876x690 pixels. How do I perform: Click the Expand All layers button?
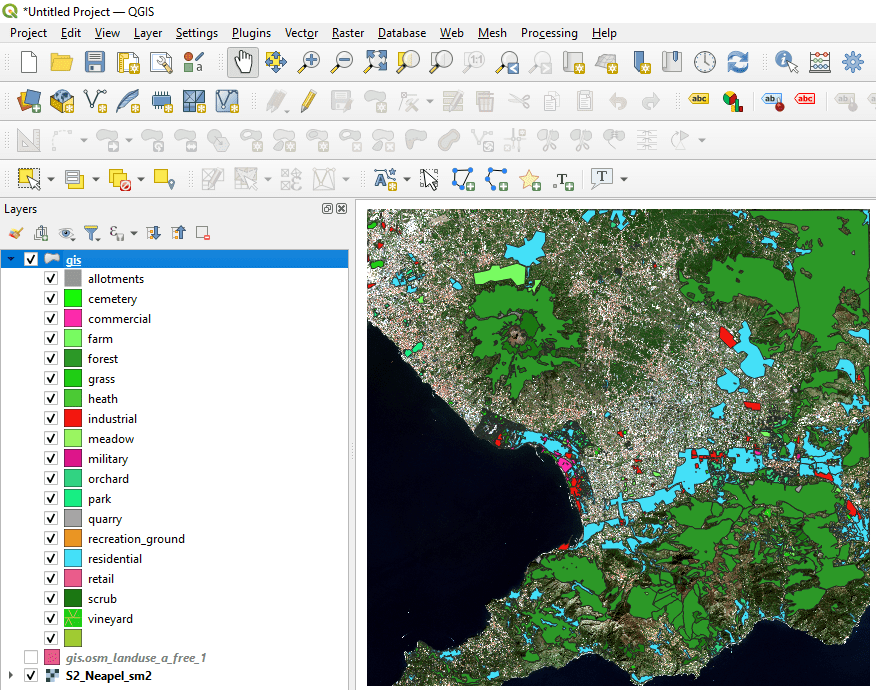click(152, 232)
